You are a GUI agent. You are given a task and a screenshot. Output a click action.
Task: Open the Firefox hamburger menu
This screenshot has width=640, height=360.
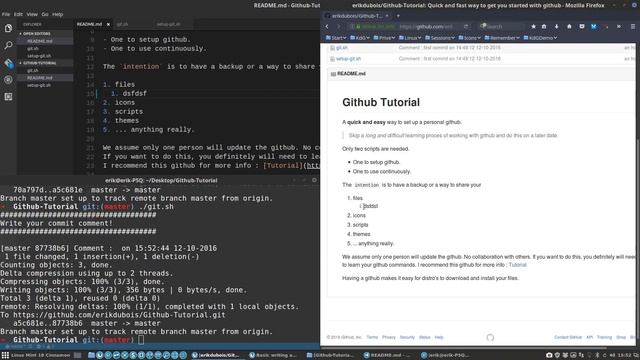(633, 27)
